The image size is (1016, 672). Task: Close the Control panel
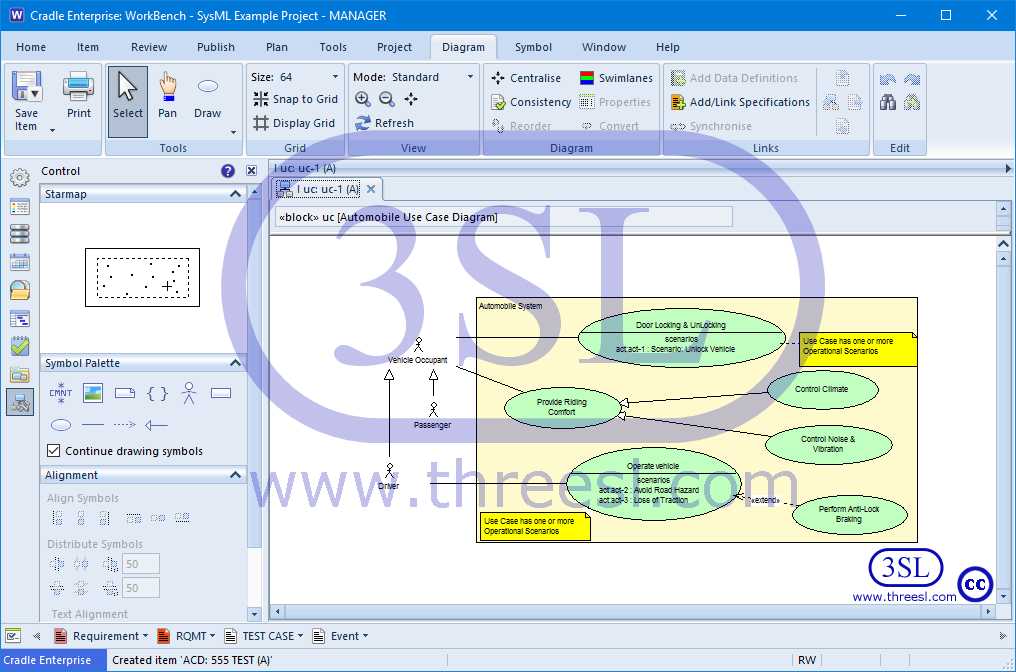(x=251, y=171)
